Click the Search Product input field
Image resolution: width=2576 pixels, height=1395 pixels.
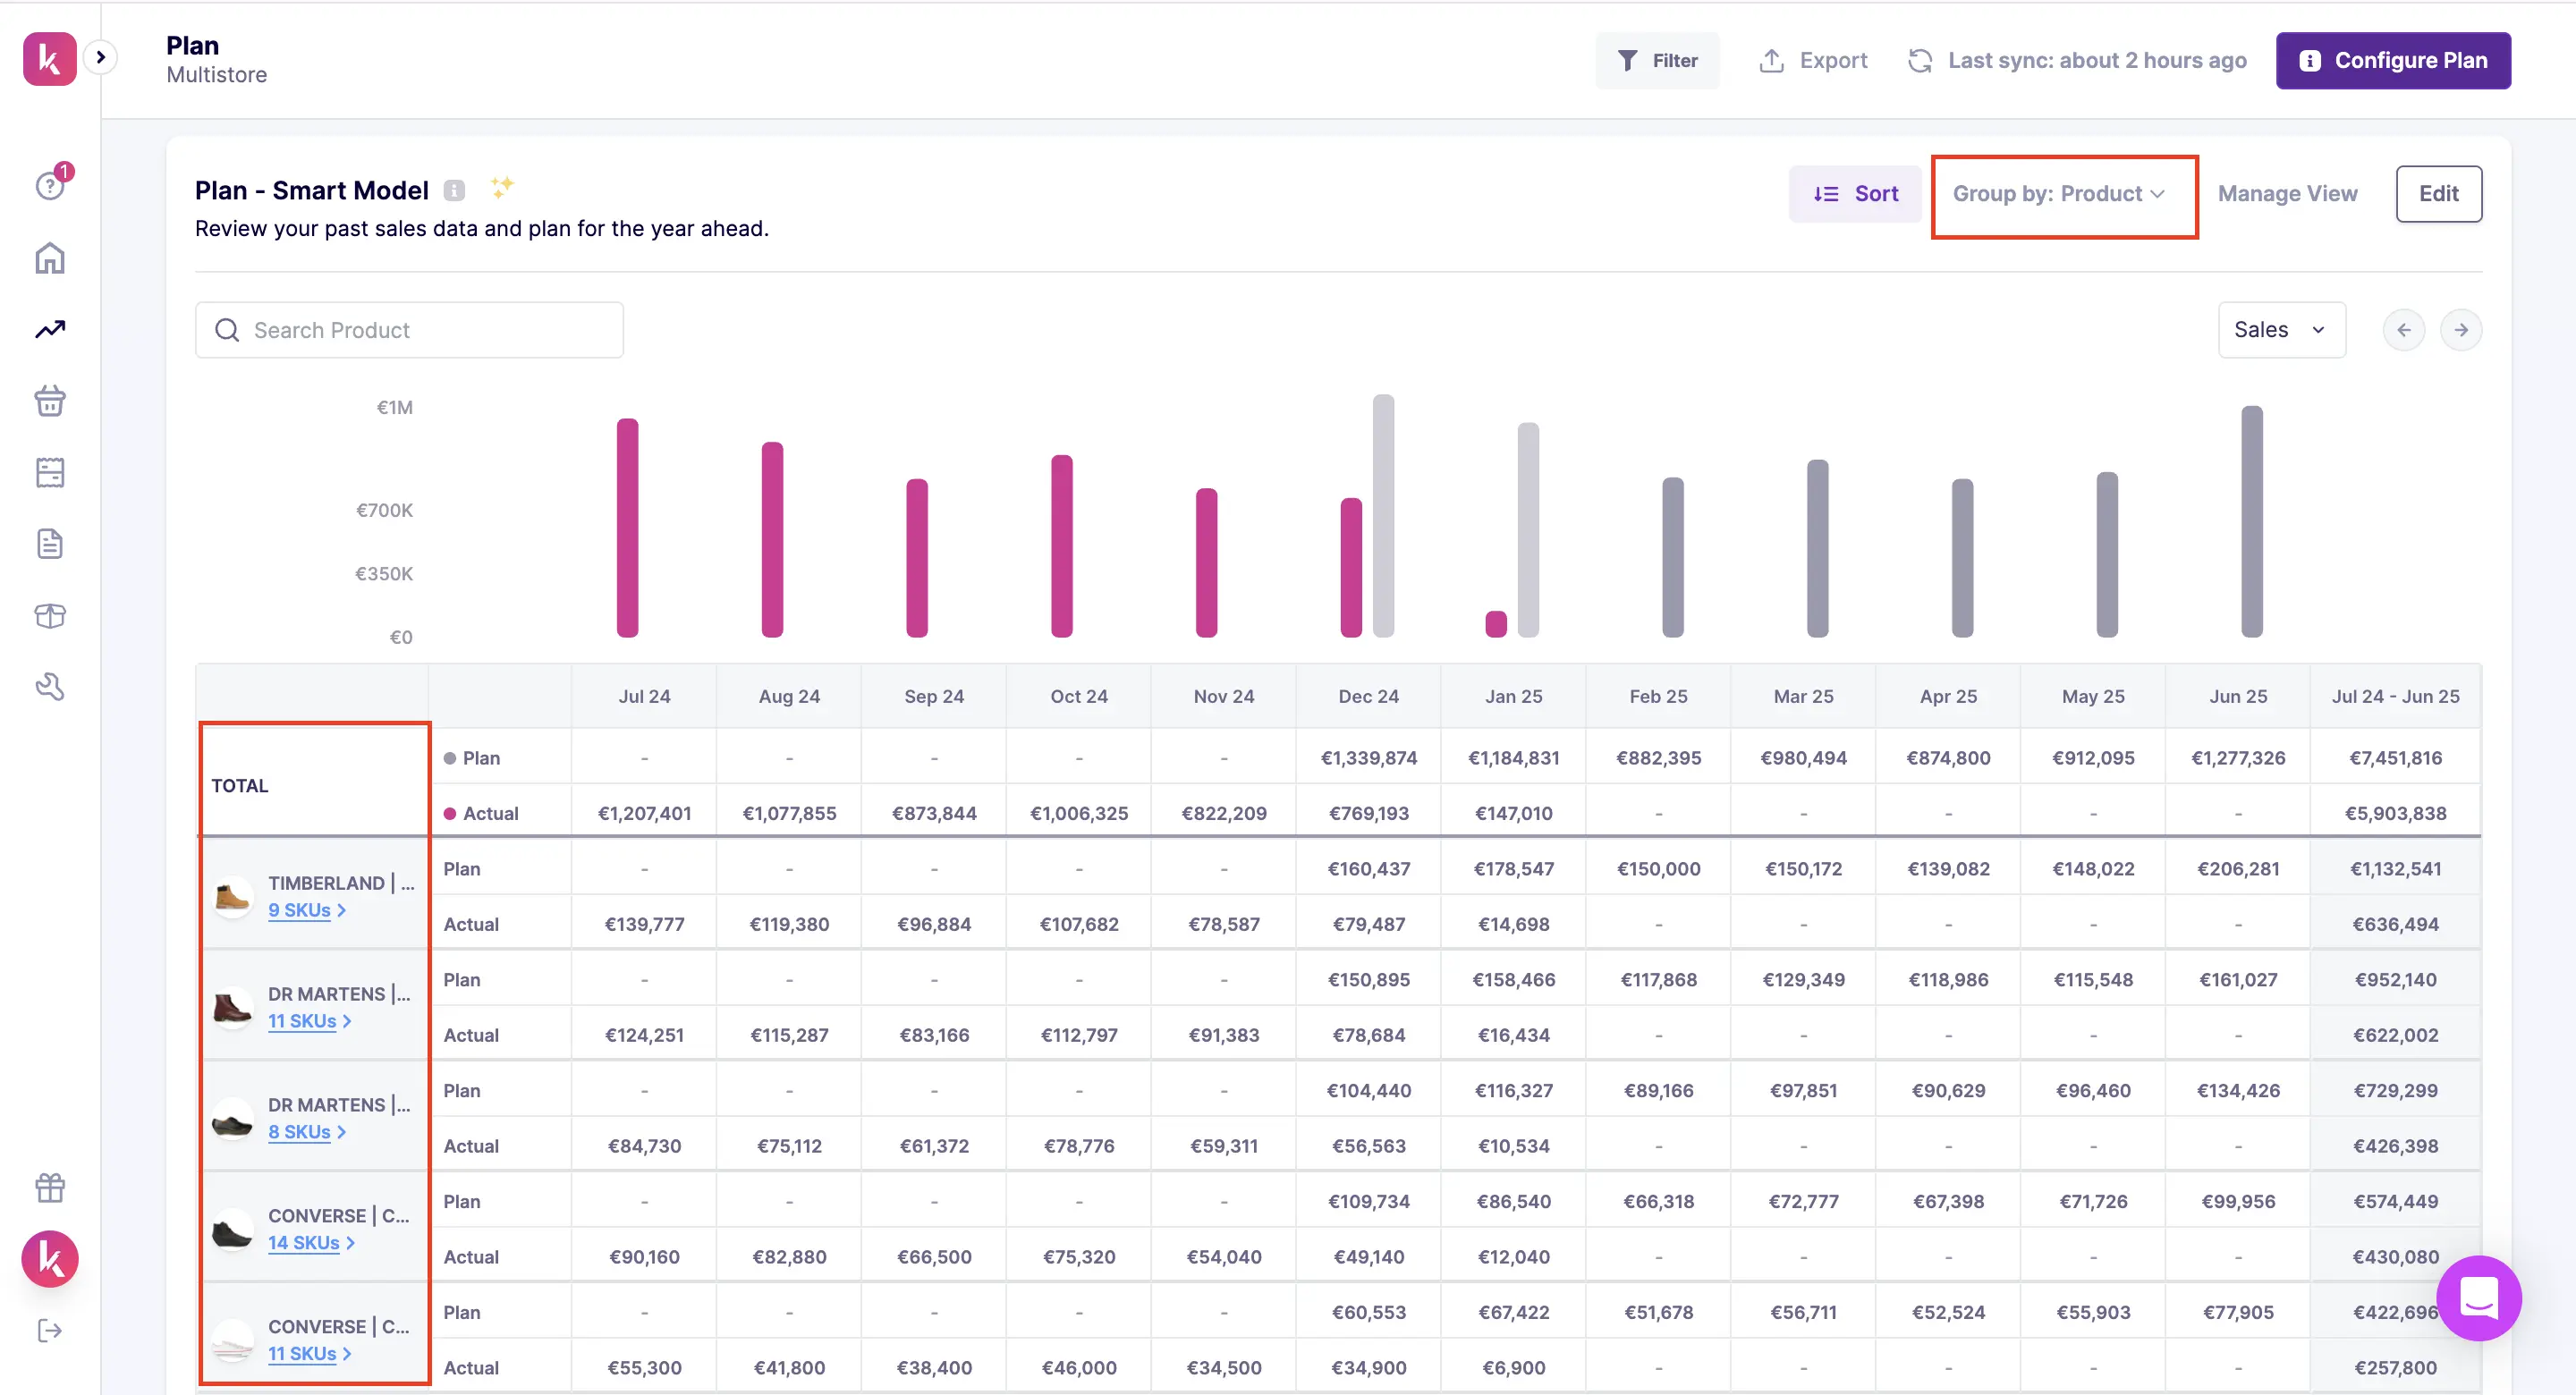[x=410, y=330]
